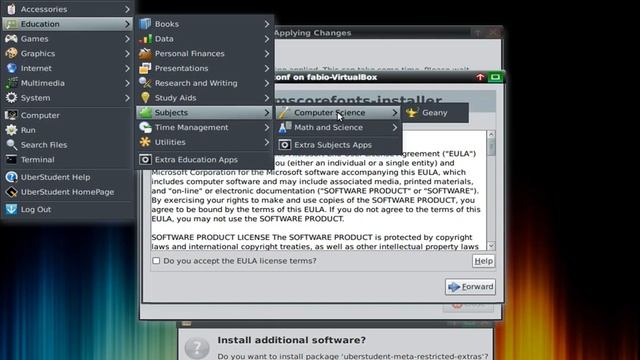The width and height of the screenshot is (640, 360).
Task: Expand the Utilities submenu arrow
Action: coord(267,142)
